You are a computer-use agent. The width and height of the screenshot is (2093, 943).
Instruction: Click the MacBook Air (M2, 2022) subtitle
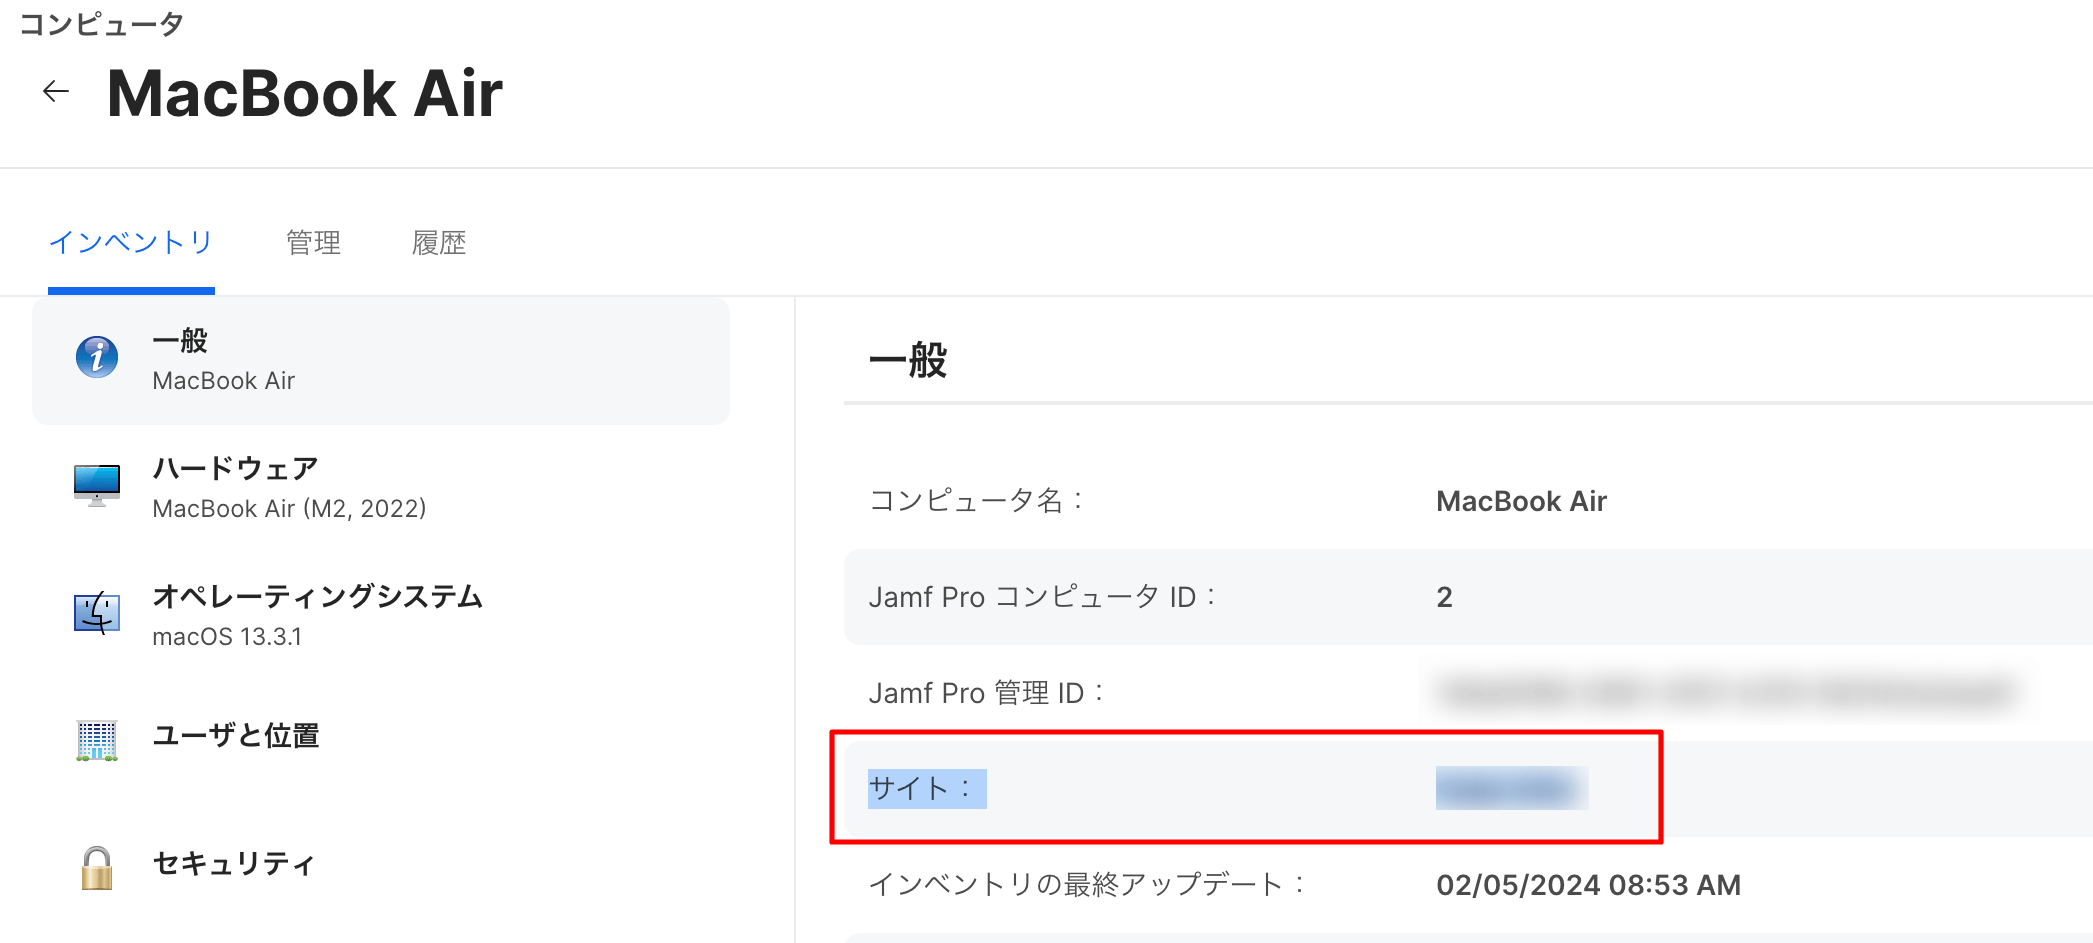(289, 508)
